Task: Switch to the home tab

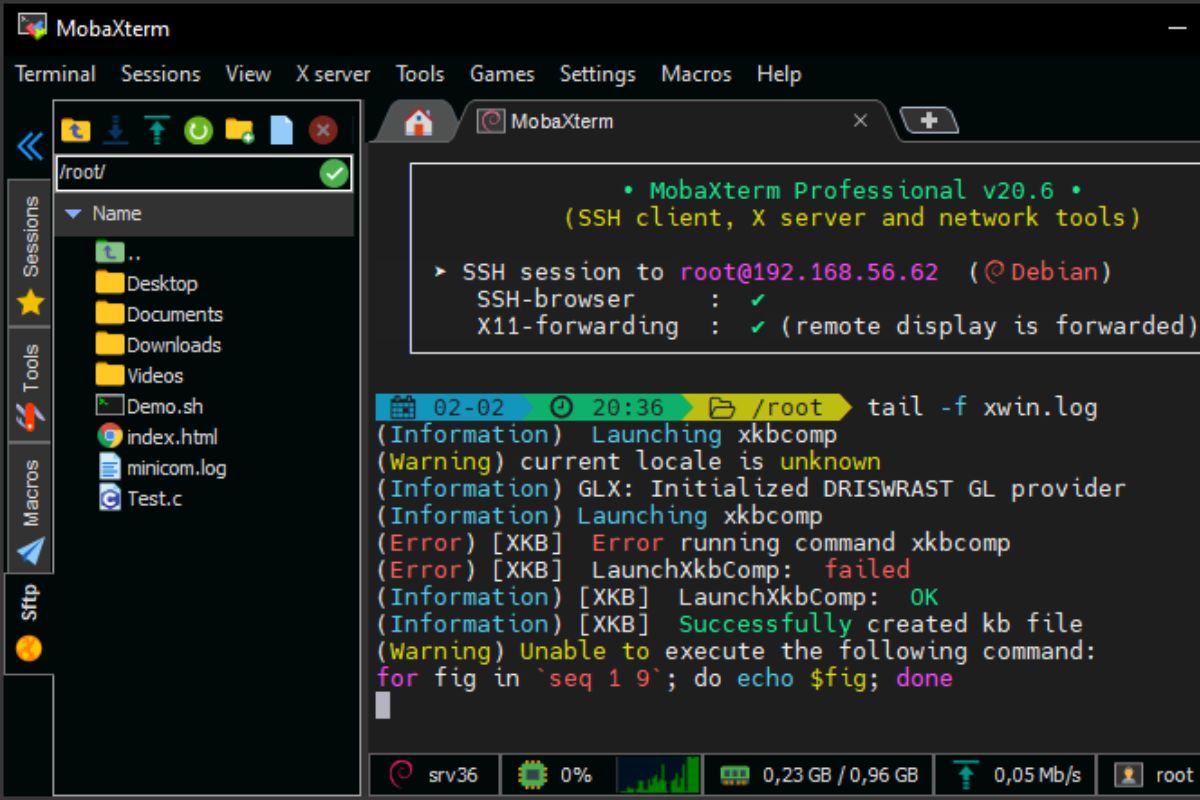Action: click(418, 122)
